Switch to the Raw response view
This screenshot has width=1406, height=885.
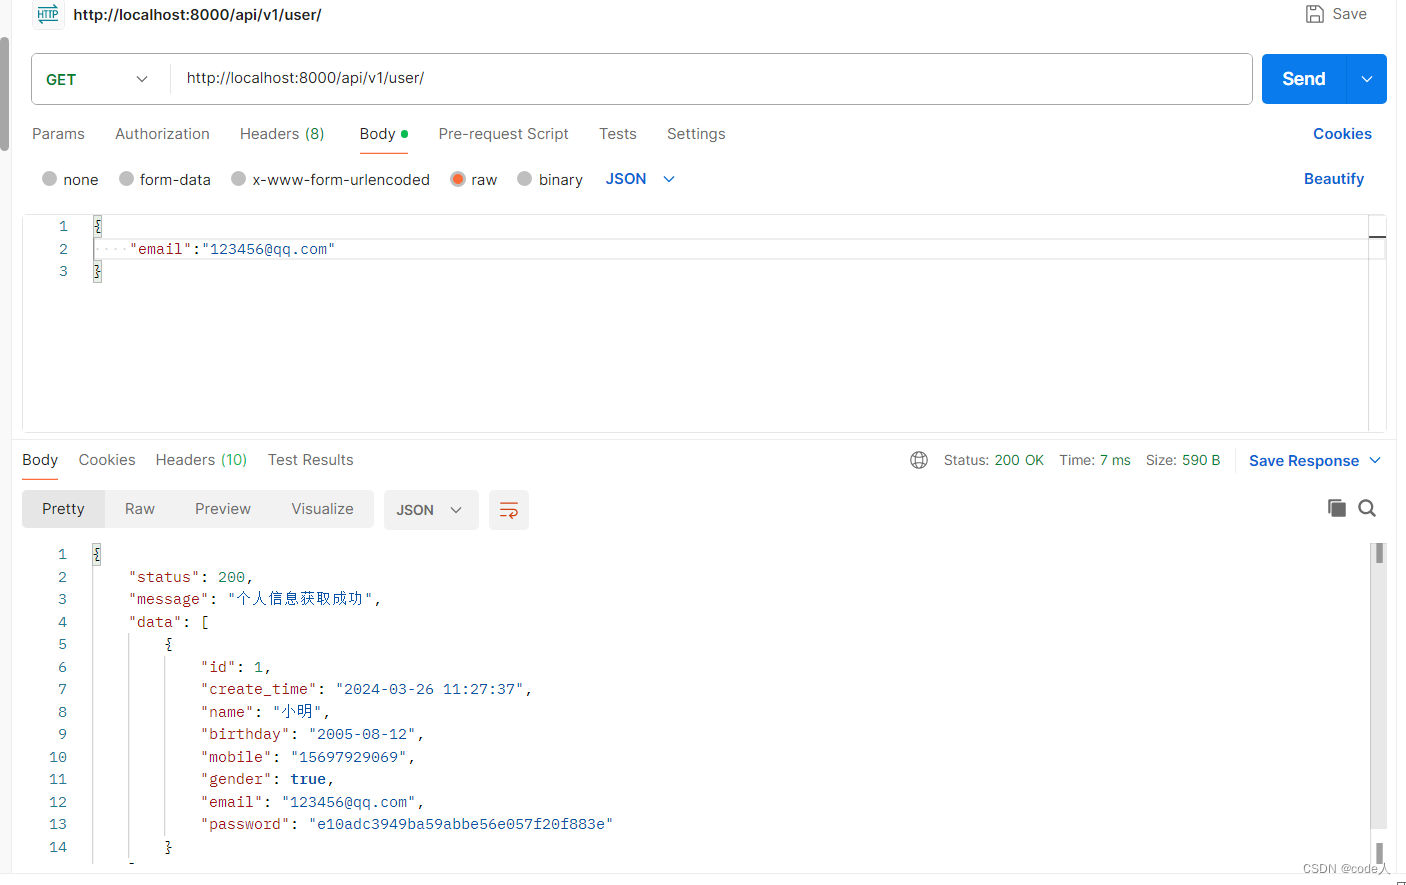pos(139,508)
